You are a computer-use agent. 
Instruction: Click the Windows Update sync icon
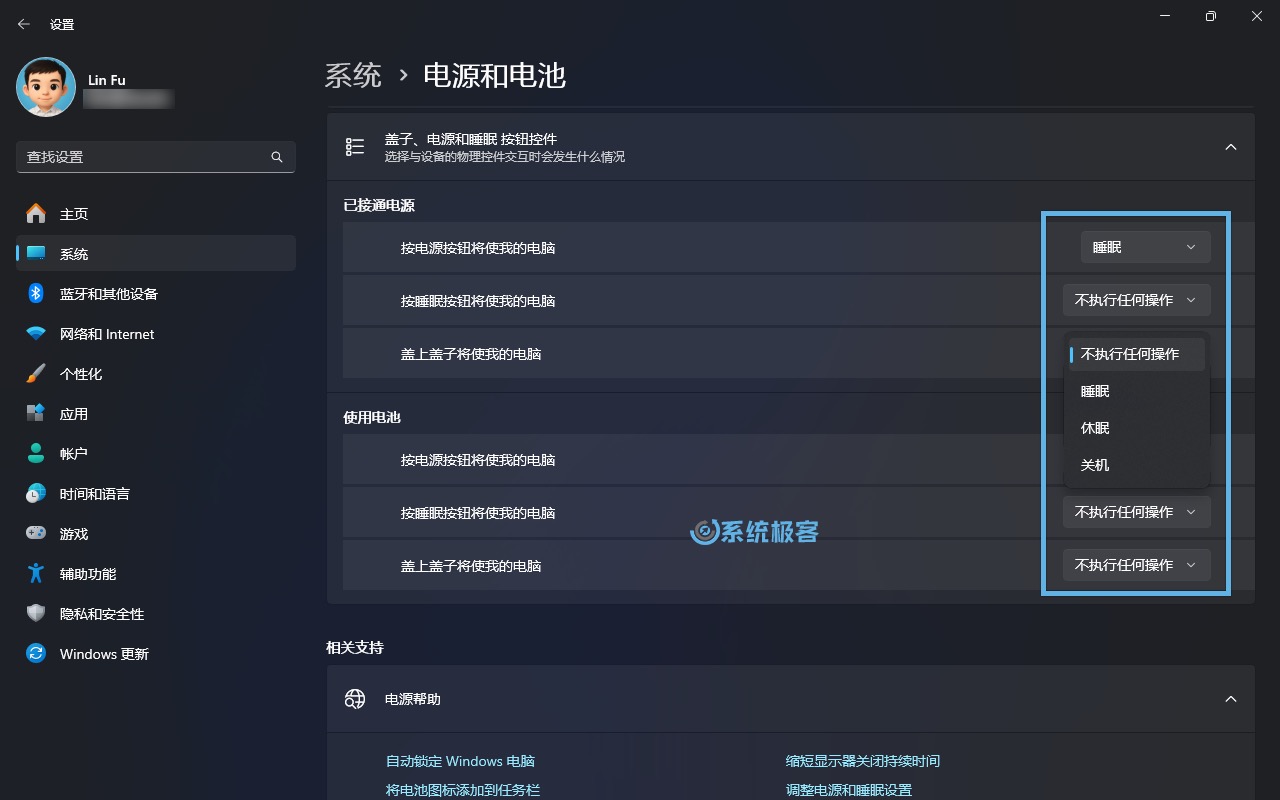pyautogui.click(x=36, y=653)
